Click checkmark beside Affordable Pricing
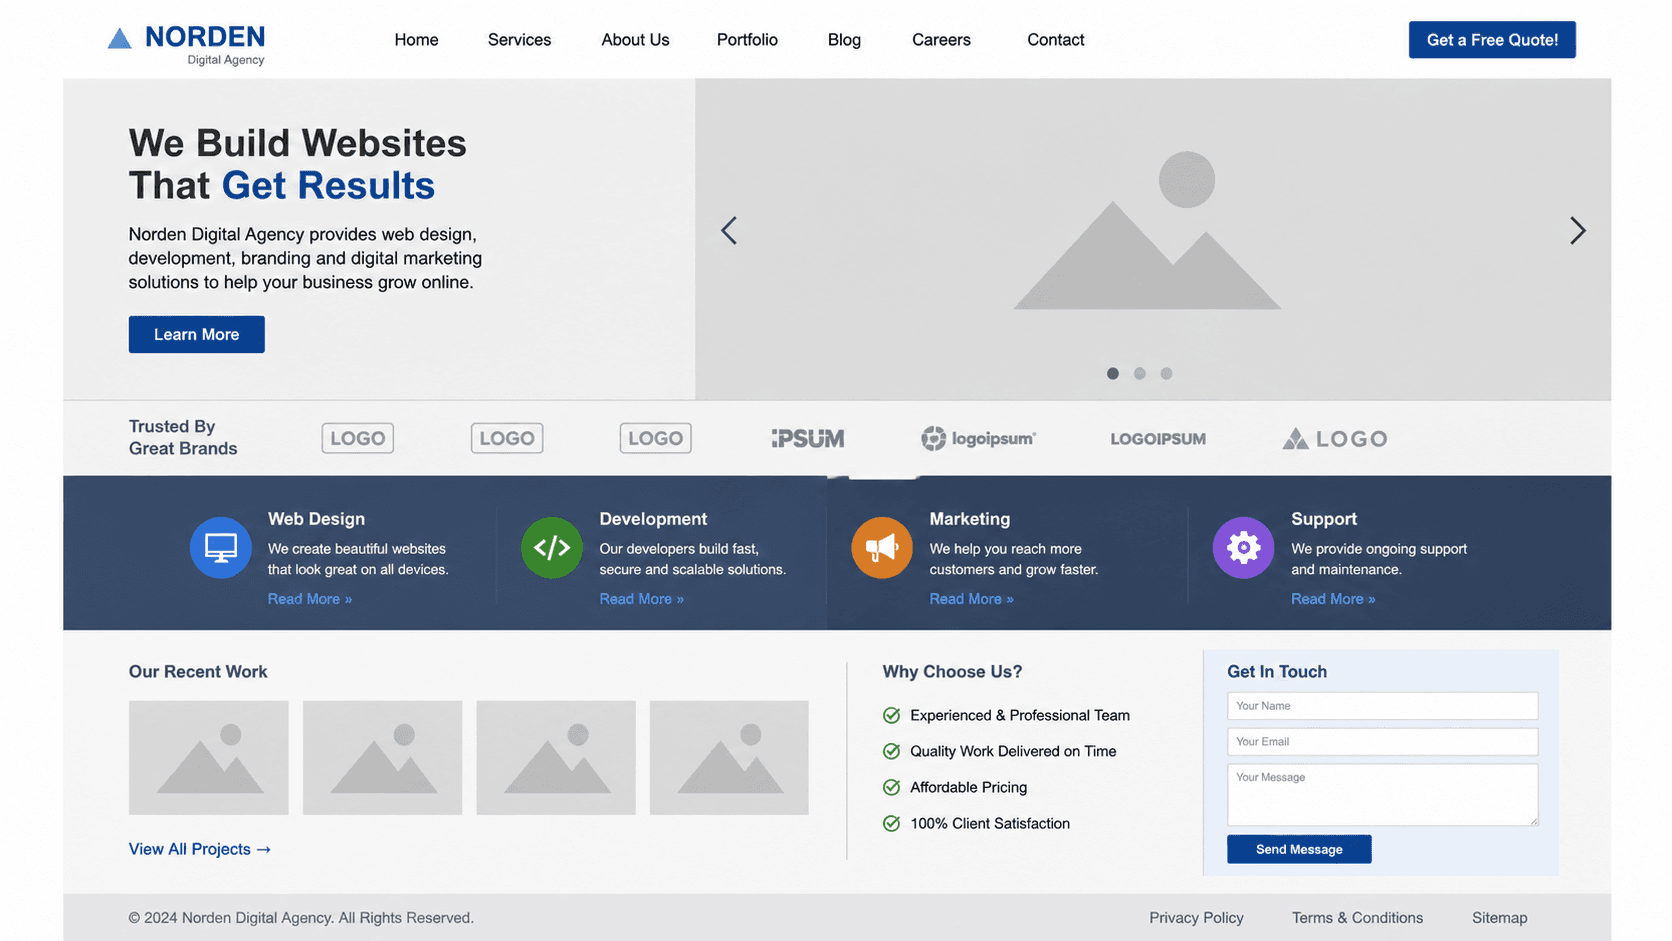This screenshot has width=1672, height=941. 891,787
